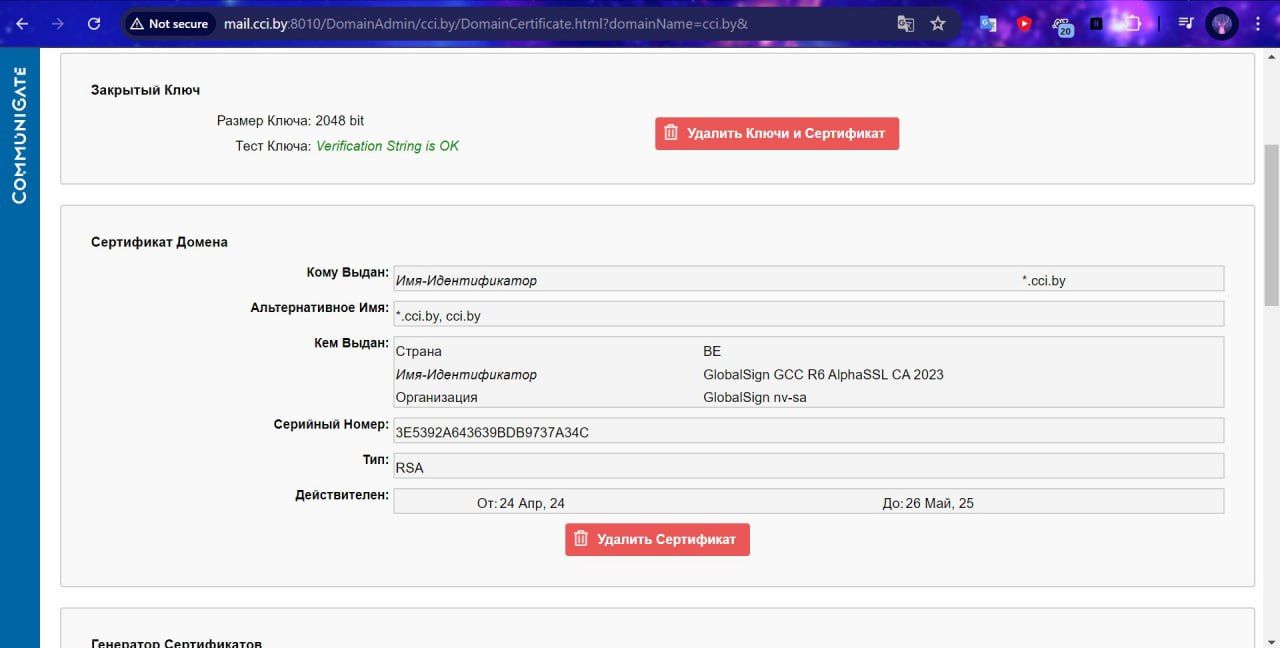Click the Удалить Ключи и Сертификат button

coord(777,133)
